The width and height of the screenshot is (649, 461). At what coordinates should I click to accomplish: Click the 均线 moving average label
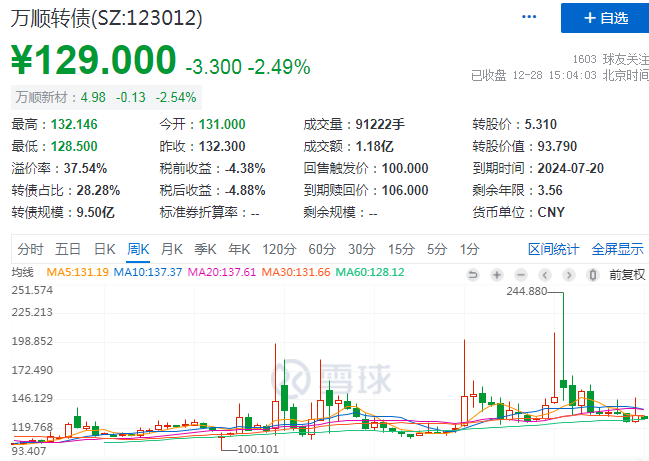pos(22,272)
